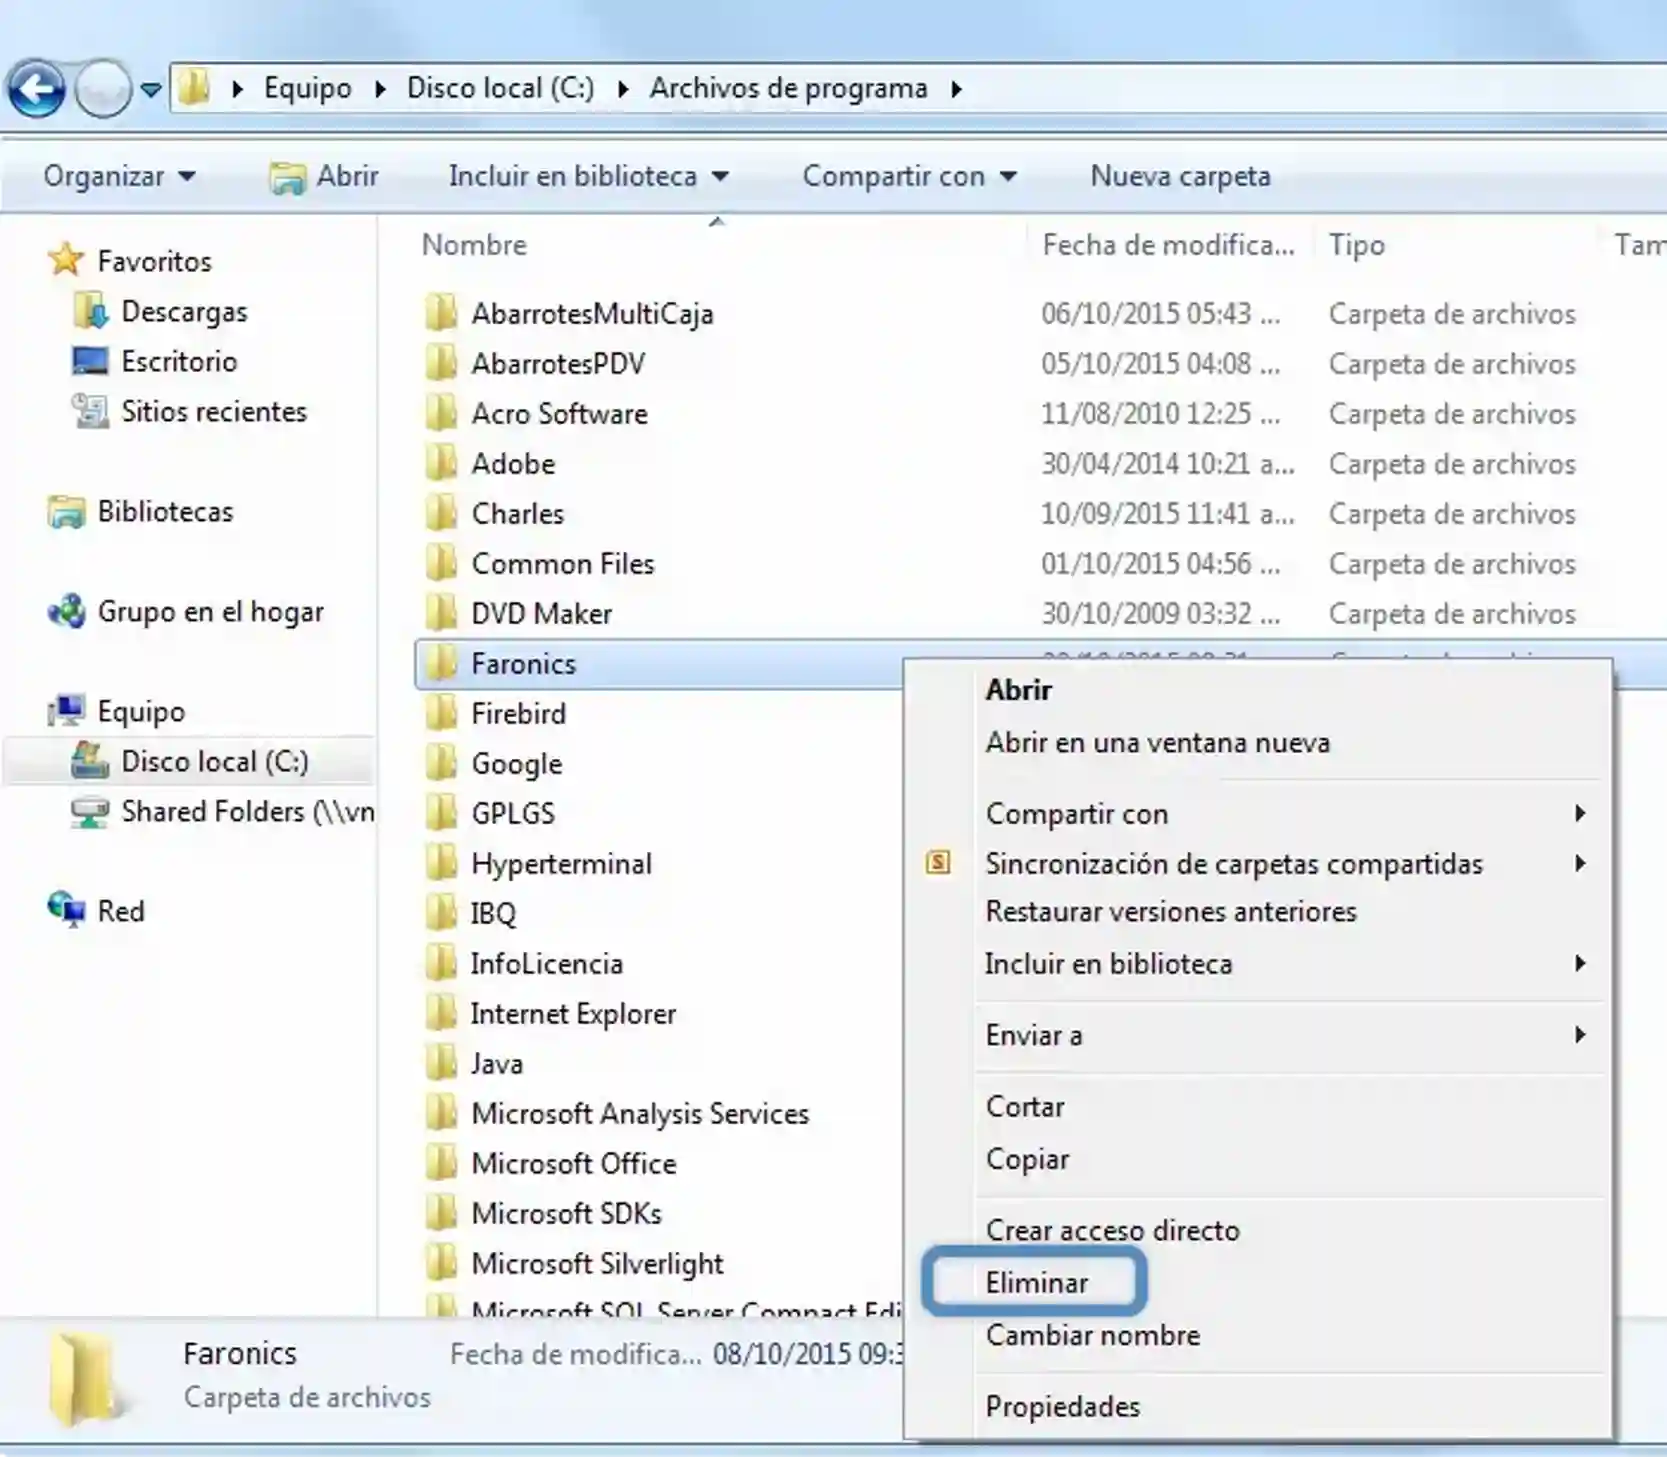
Task: Click Nueva carpeta in the toolbar
Action: (1180, 176)
